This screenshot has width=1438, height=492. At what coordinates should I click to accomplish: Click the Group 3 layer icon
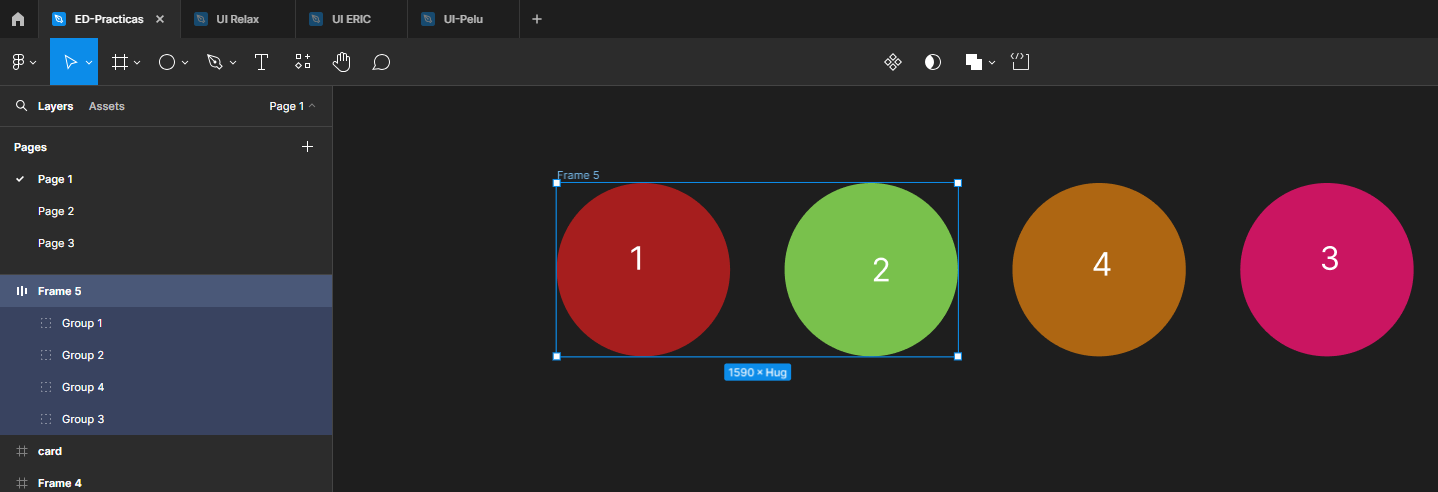(x=46, y=419)
